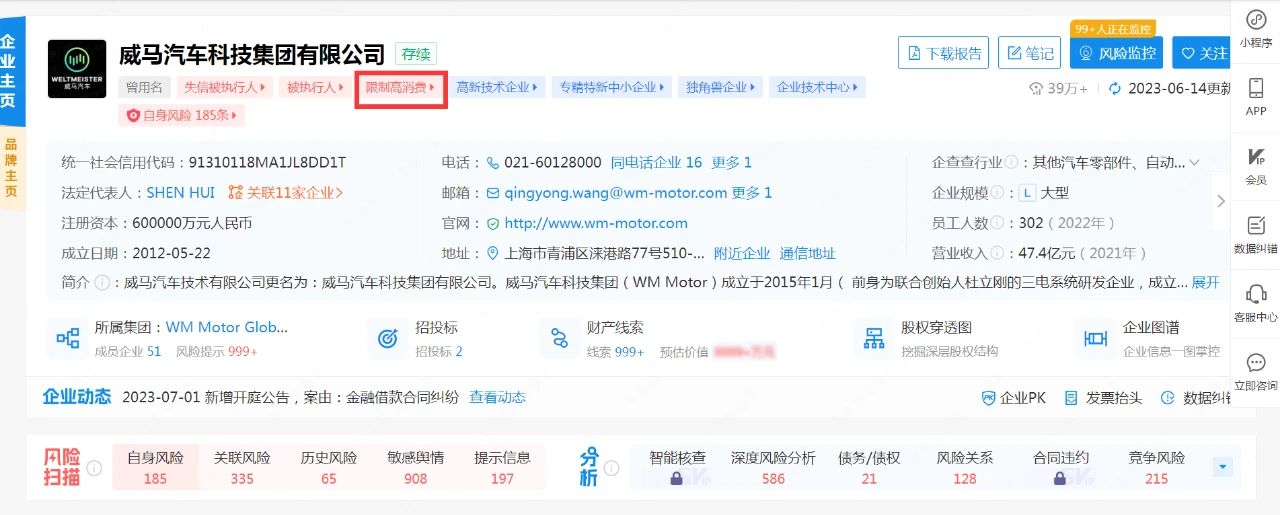Open the 失信被执行人 tag
1280x515 pixels.
[x=224, y=87]
